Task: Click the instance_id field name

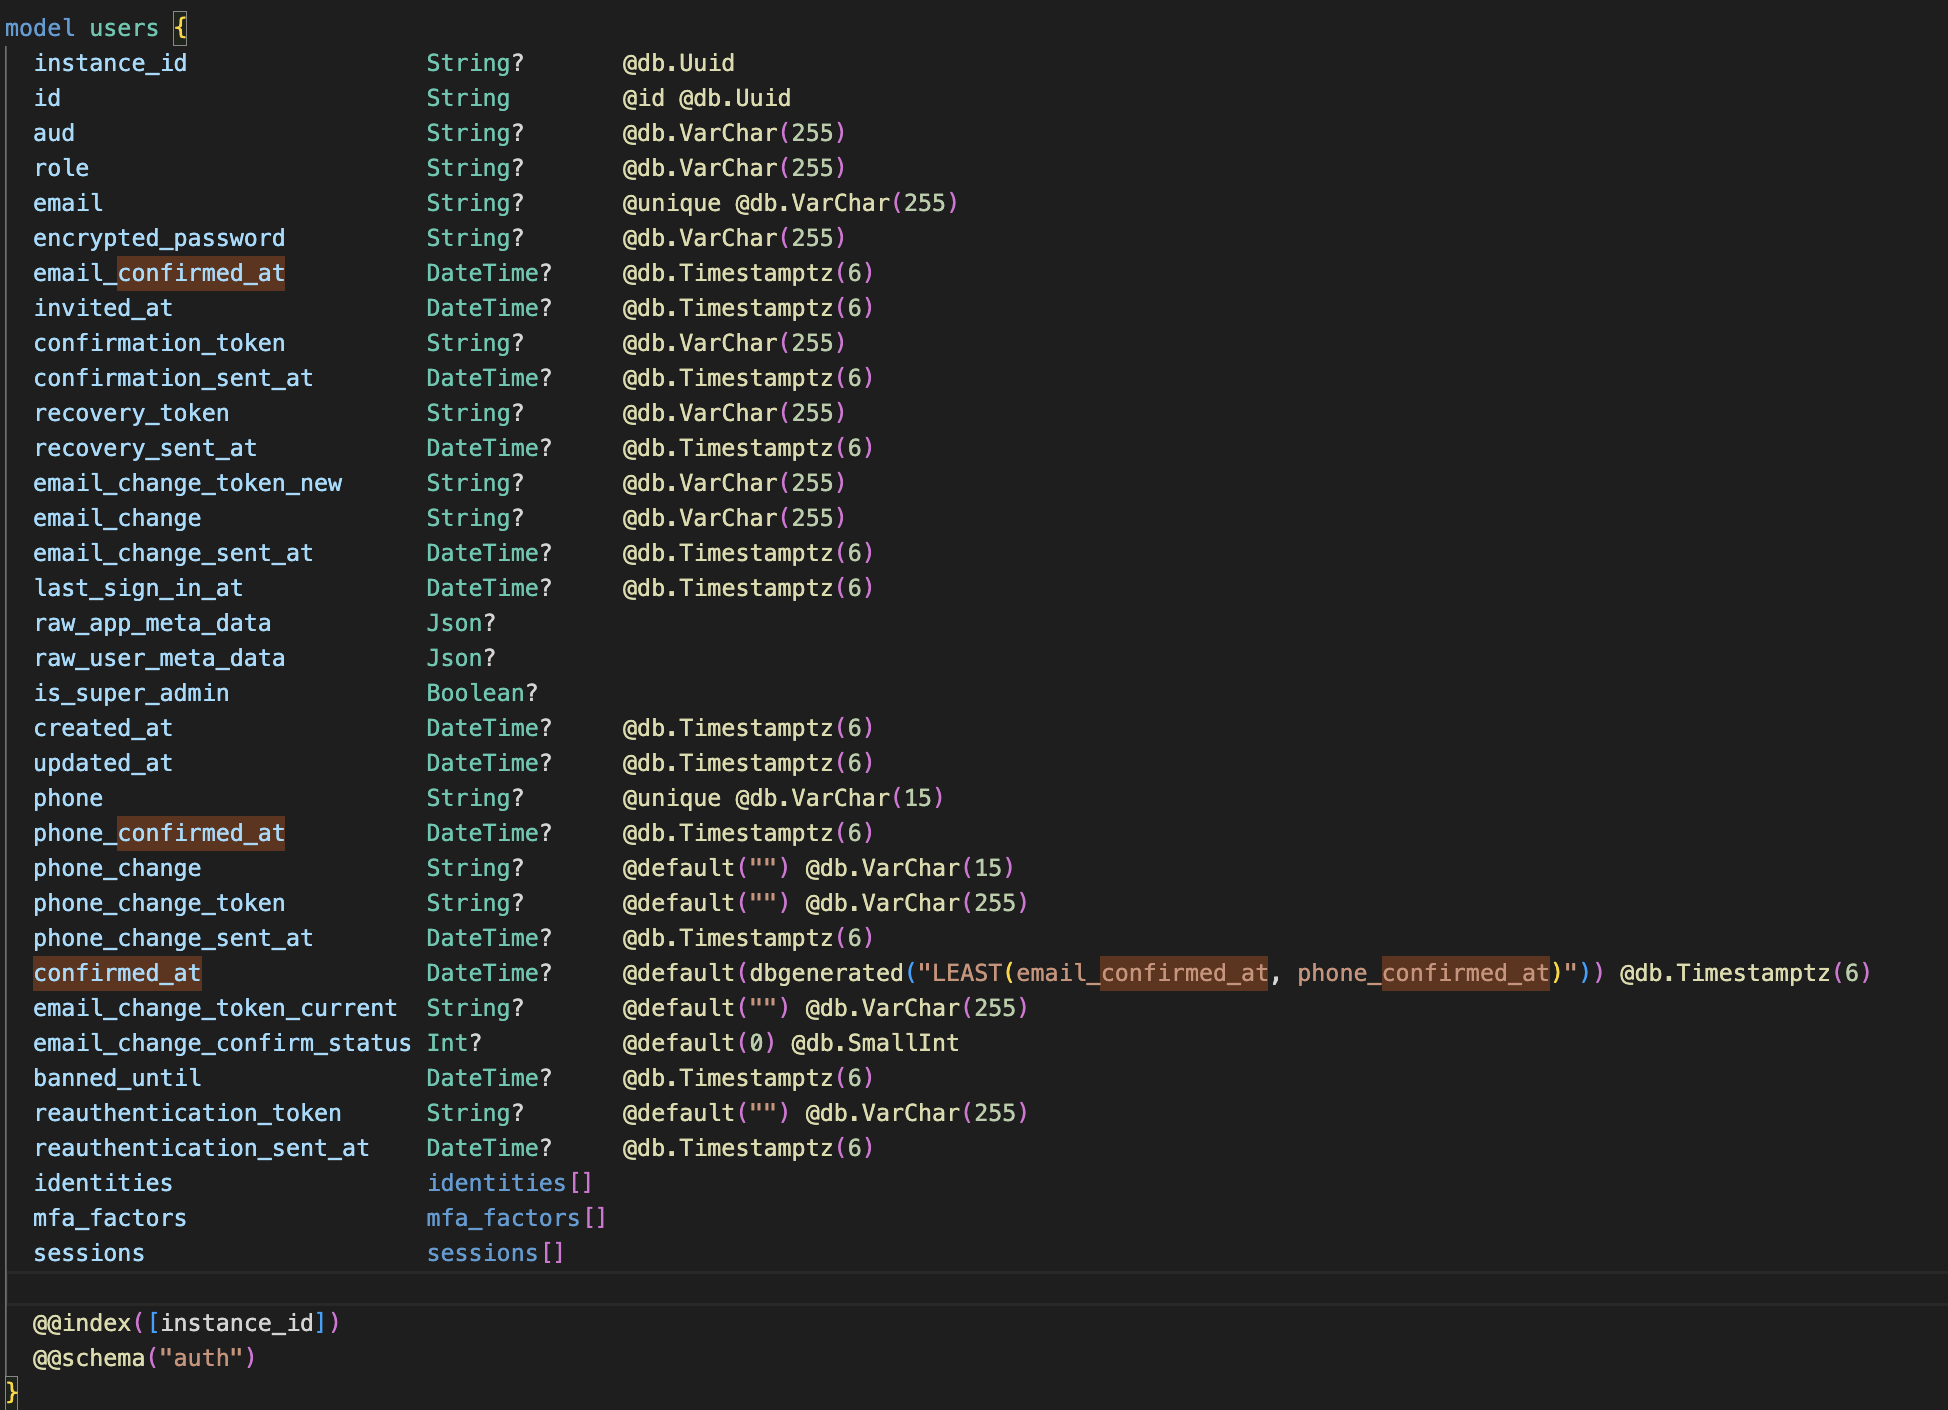Action: pos(110,63)
